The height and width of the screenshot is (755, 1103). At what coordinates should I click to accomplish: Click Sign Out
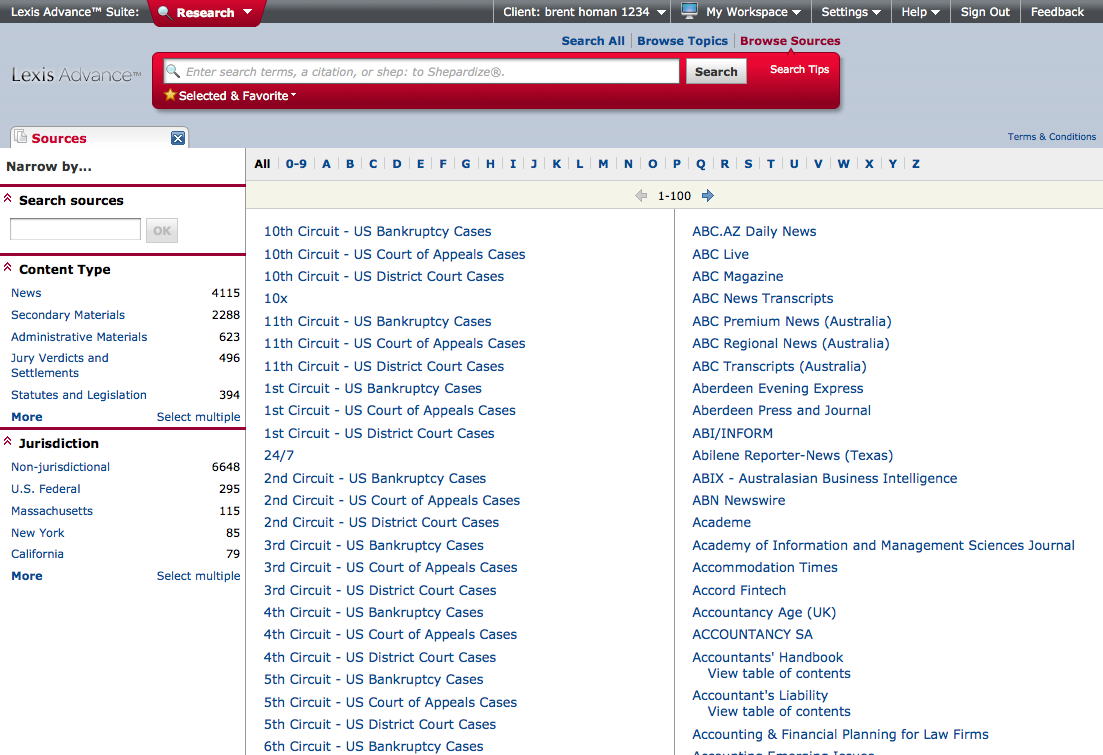(x=985, y=12)
